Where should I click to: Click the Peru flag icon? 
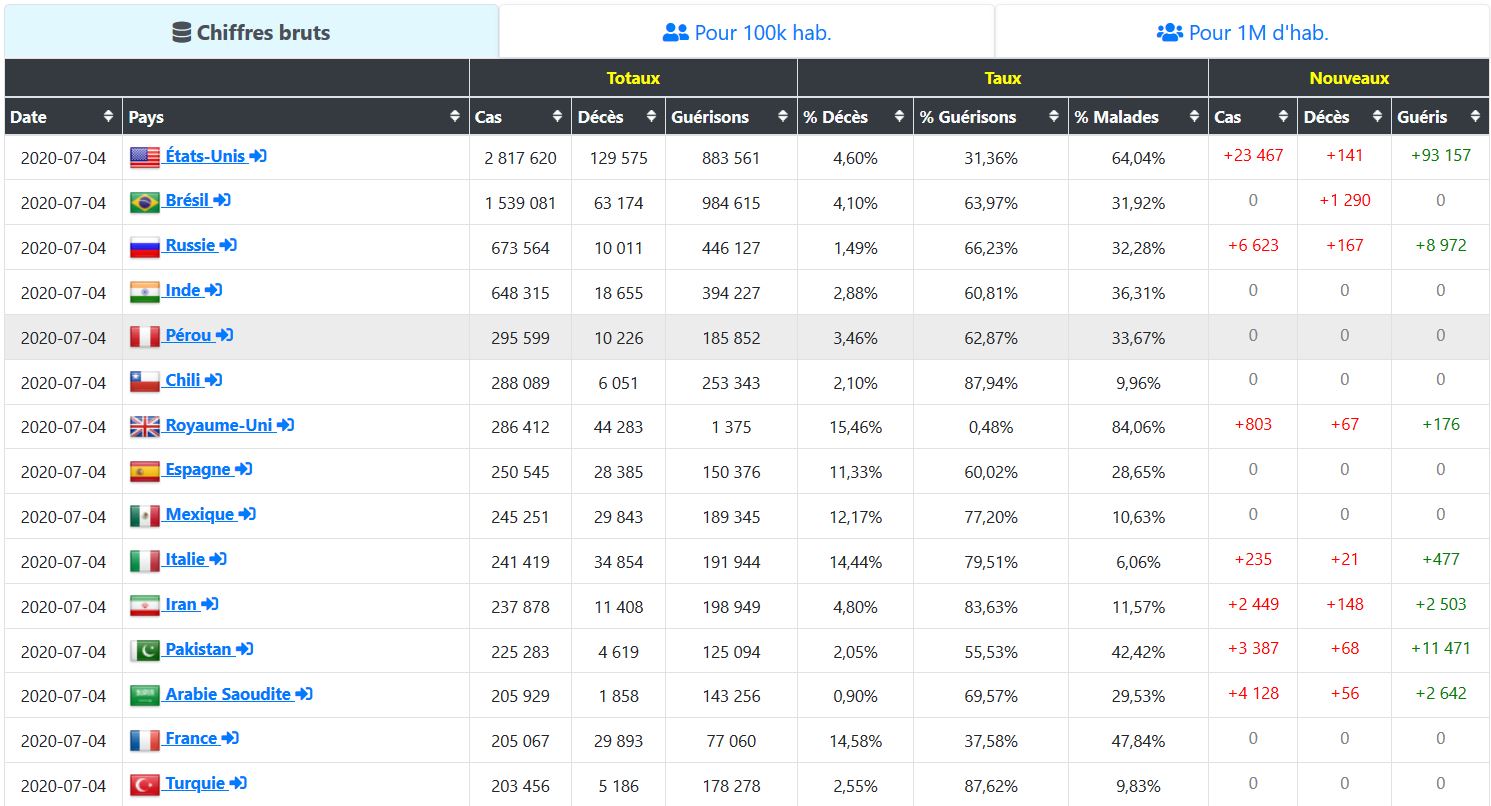point(145,337)
